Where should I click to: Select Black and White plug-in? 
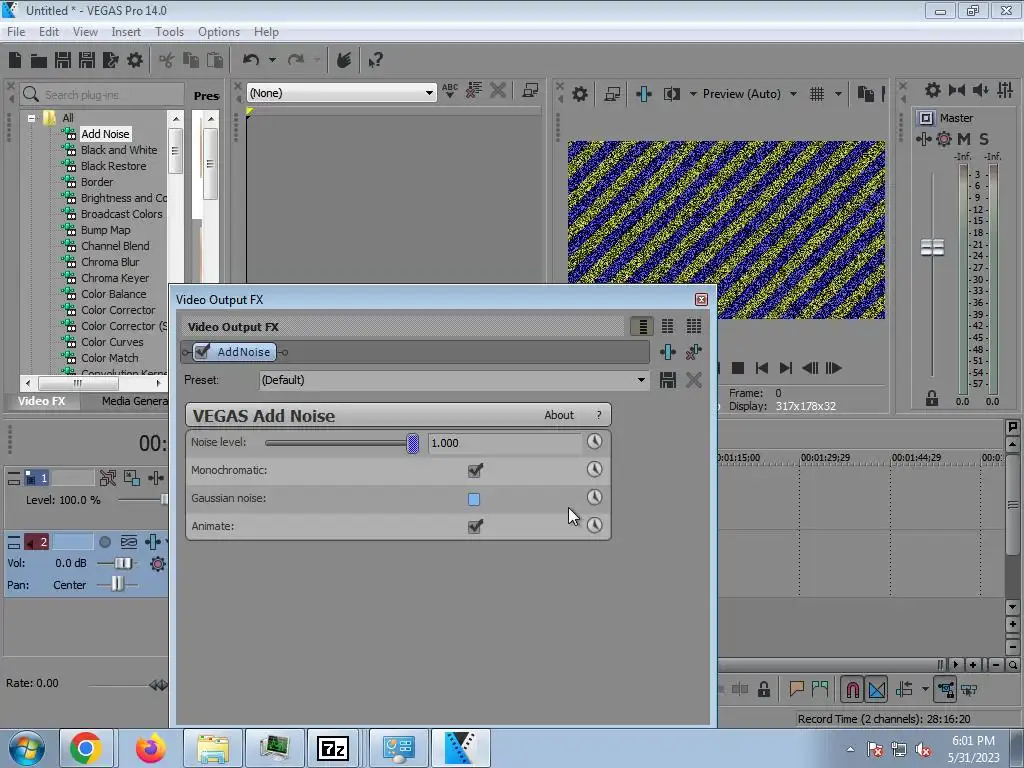point(119,150)
